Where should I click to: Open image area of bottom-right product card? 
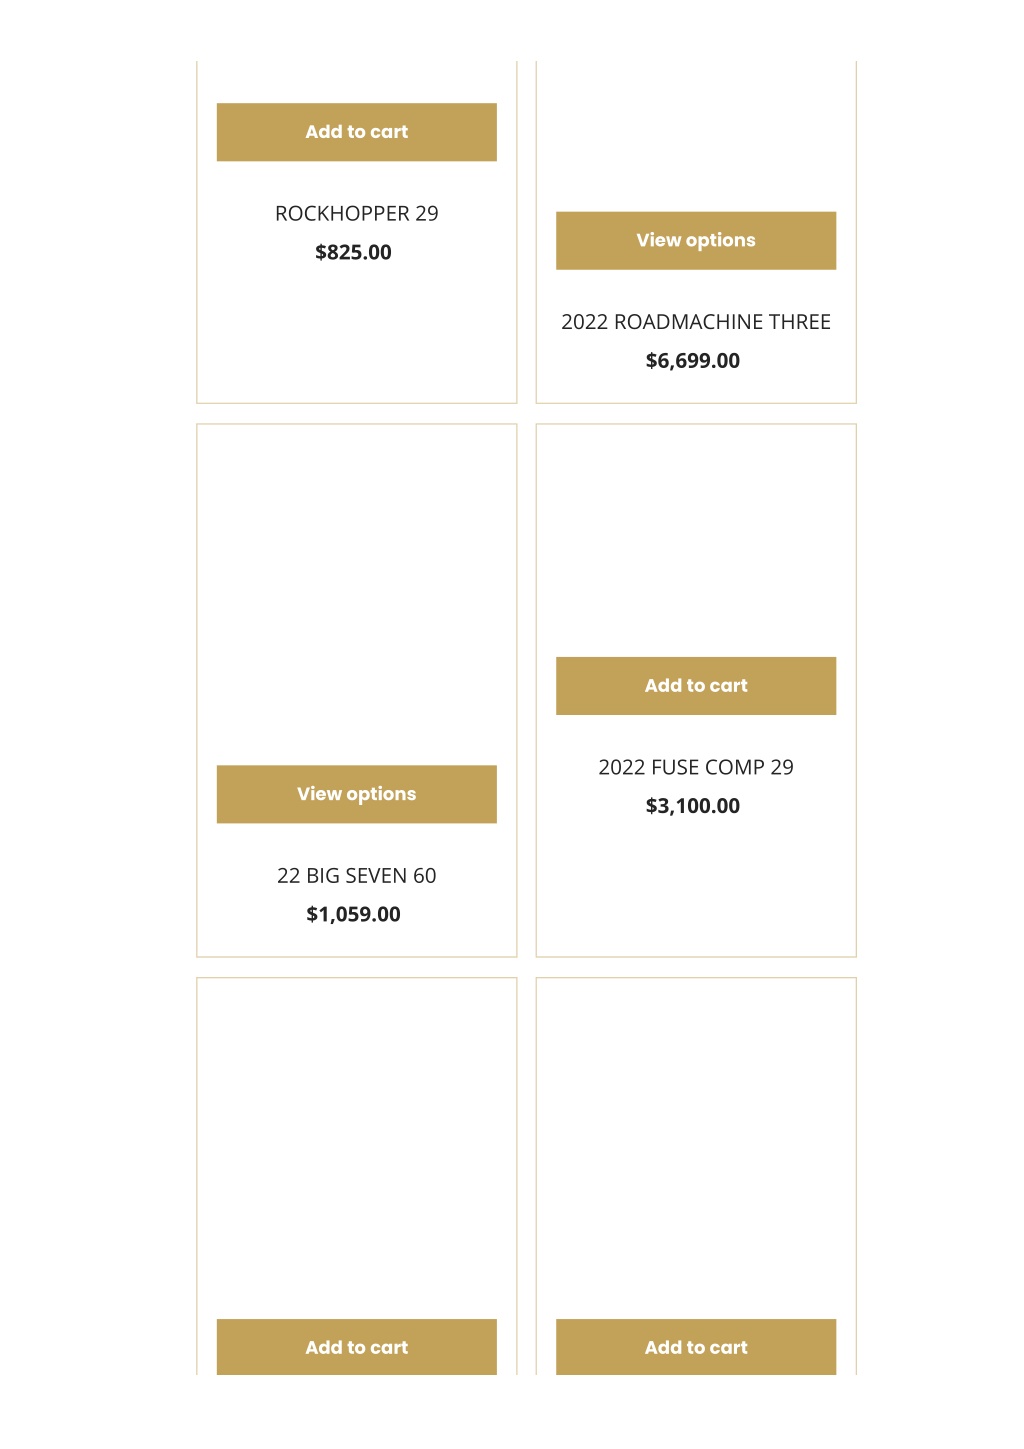(696, 1148)
